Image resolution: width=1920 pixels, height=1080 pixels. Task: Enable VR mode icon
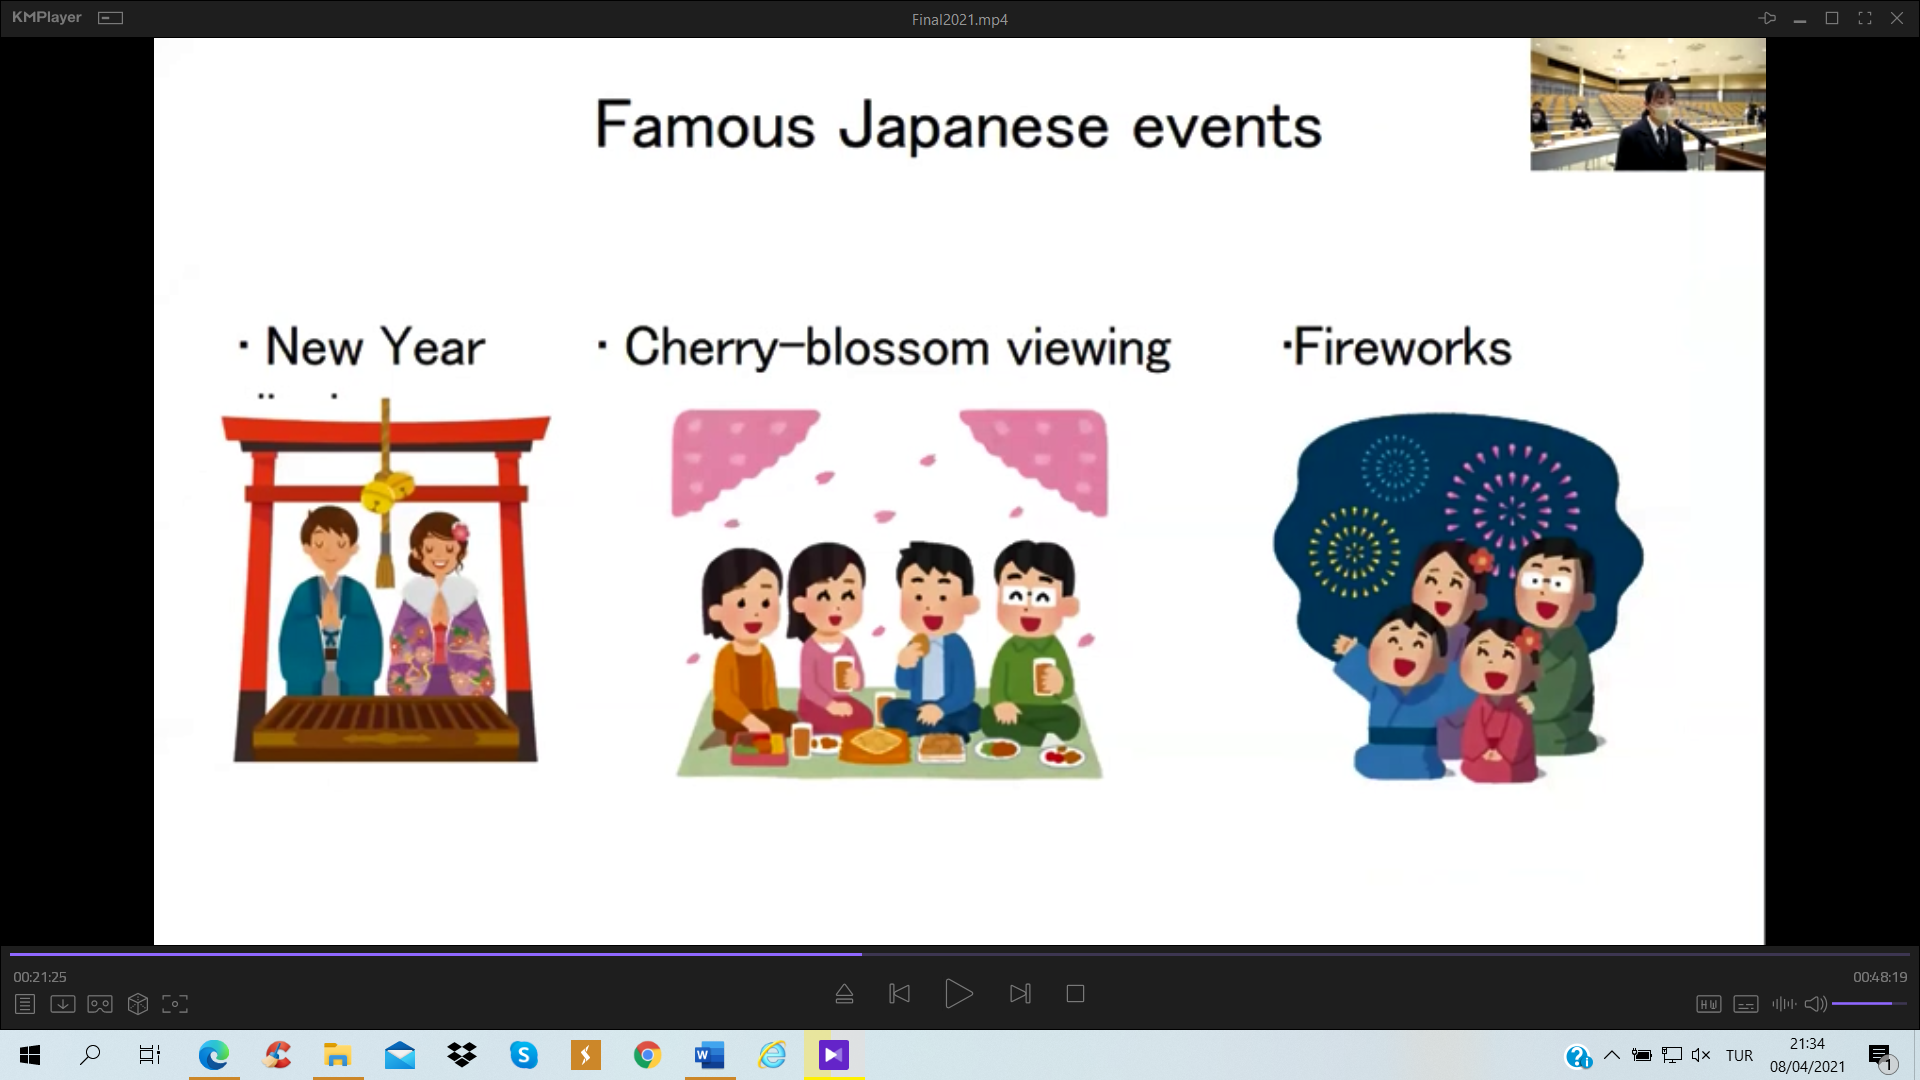[100, 1004]
